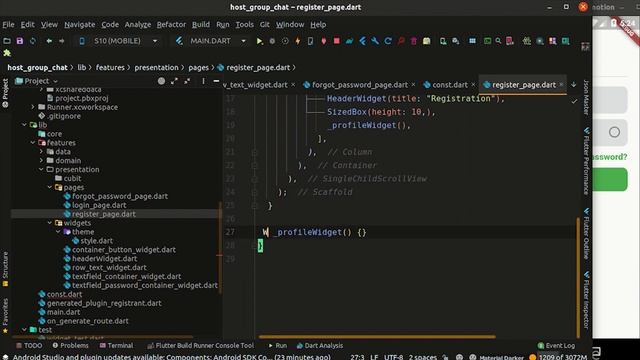The width and height of the screenshot is (640, 360).
Task: Open the Flutter Inspector side panel
Action: tap(587, 300)
